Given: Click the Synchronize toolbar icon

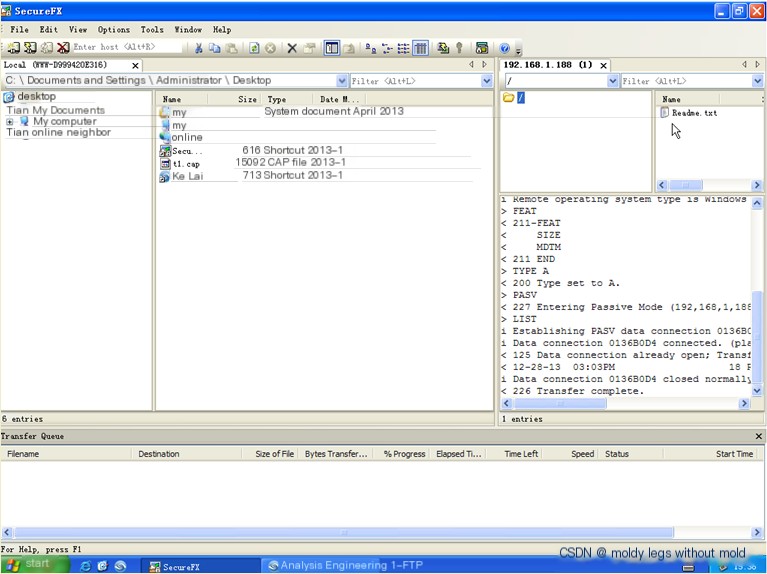Looking at the screenshot, I should coord(443,48).
